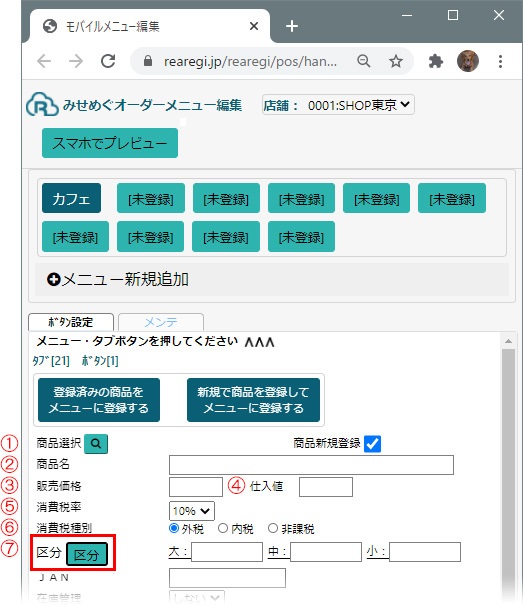Click the ボタン[1] label text

(x=100, y=361)
